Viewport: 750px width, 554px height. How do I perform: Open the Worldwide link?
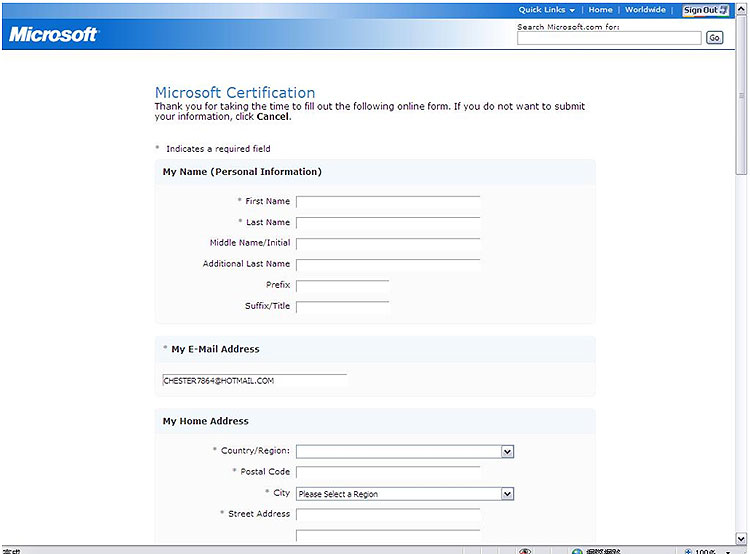click(x=645, y=10)
